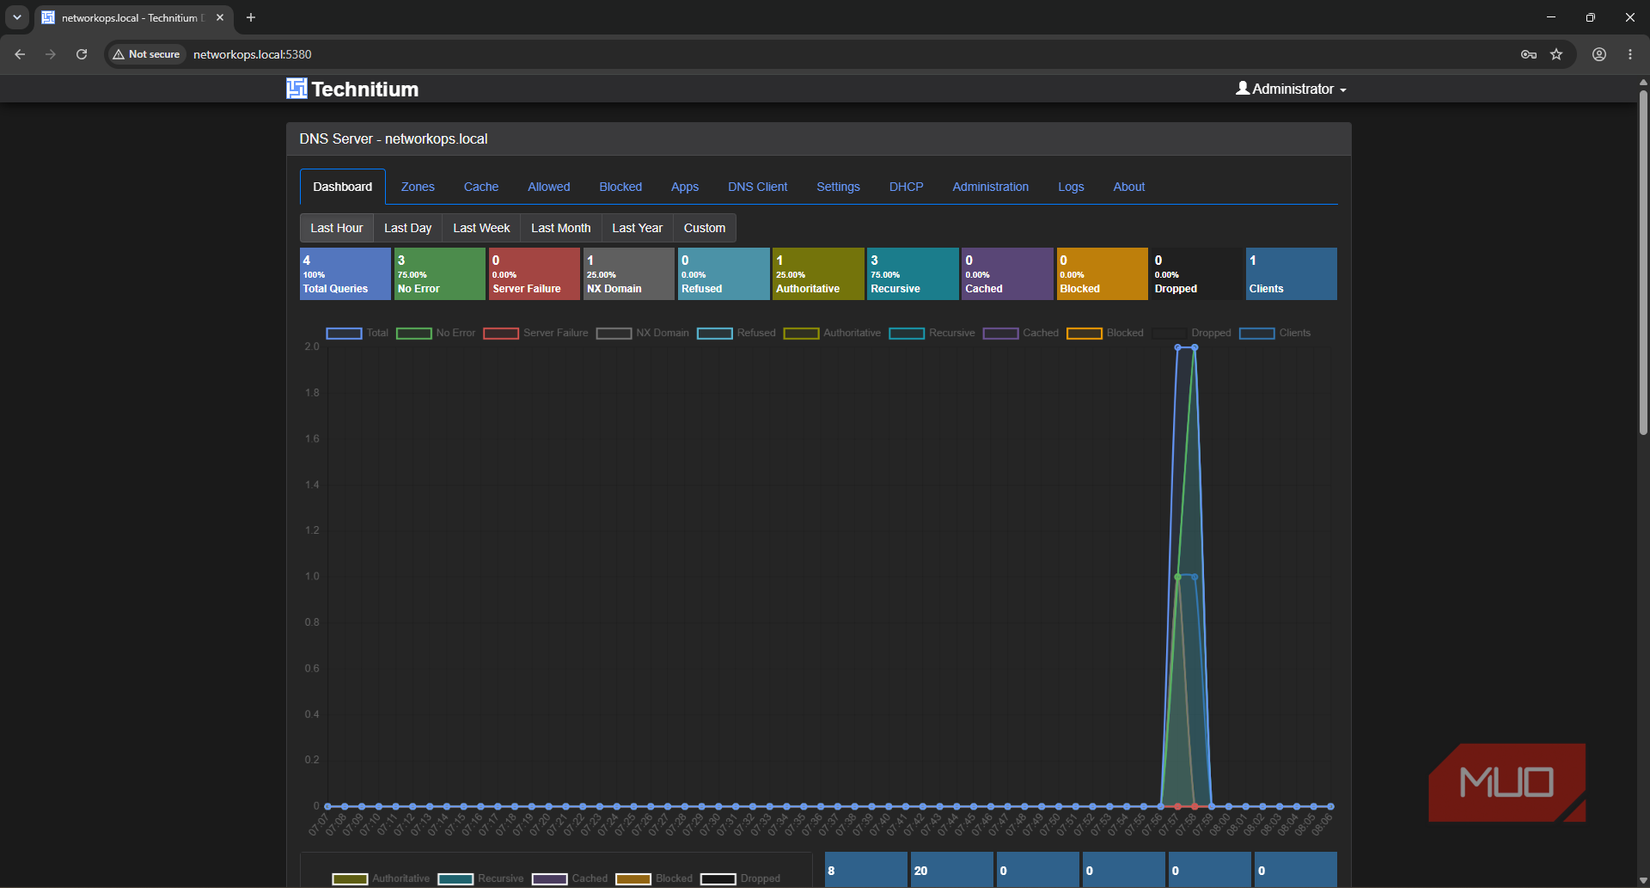Click the Total Queries stat tile

pos(345,274)
